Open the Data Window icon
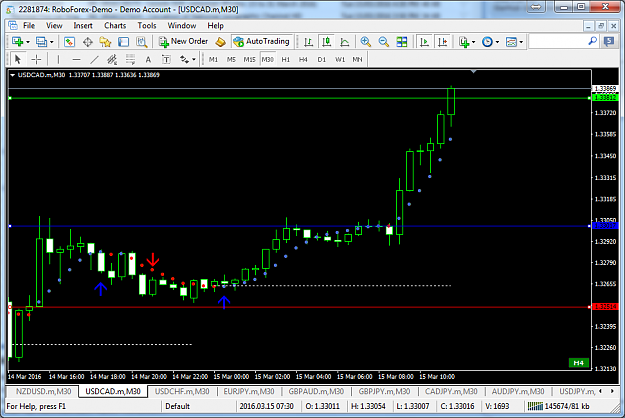 88,42
